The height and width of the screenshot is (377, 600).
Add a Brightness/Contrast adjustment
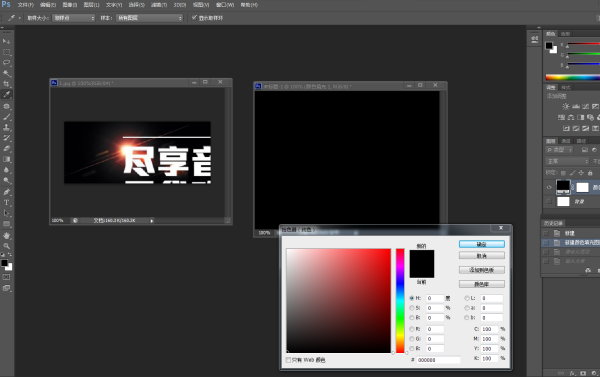tap(566, 106)
